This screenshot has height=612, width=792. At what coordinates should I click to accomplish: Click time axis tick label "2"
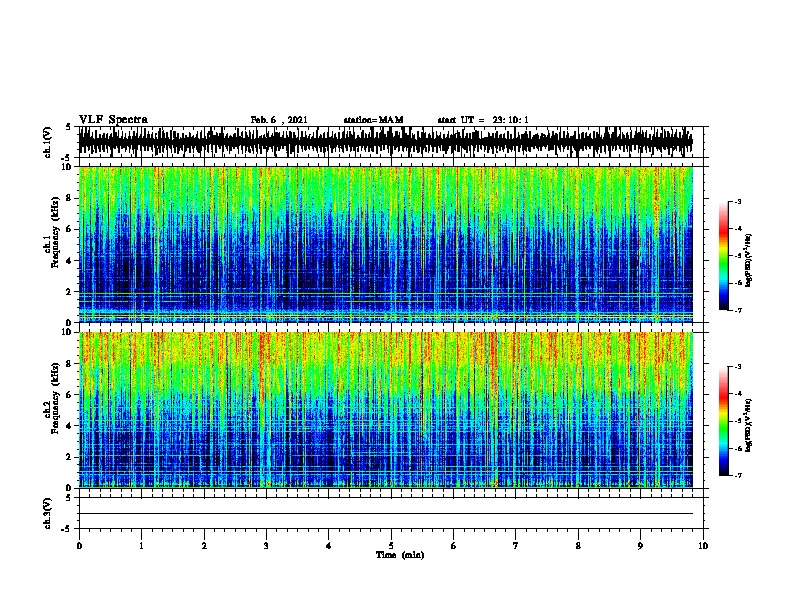coord(204,546)
